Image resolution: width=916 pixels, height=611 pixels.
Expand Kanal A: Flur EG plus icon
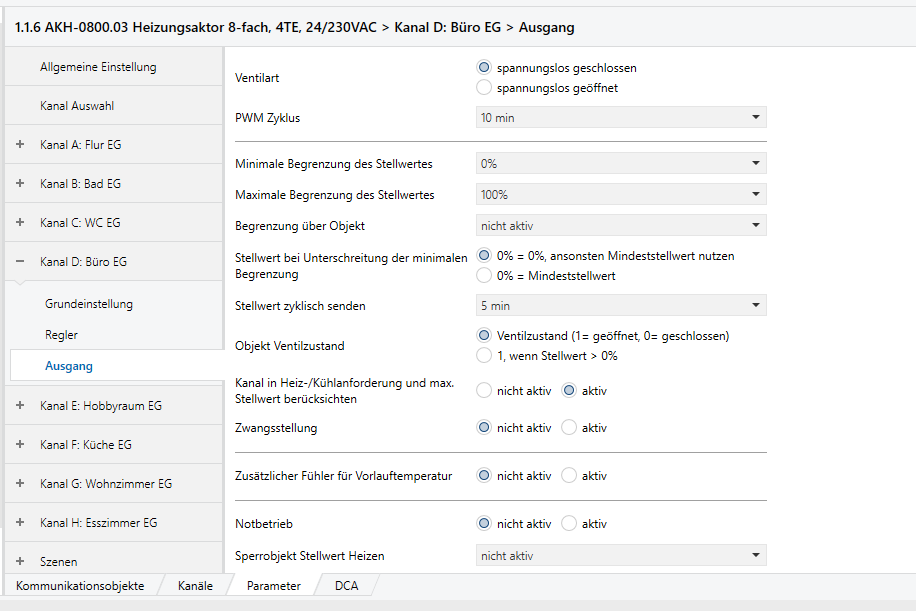[x=20, y=144]
